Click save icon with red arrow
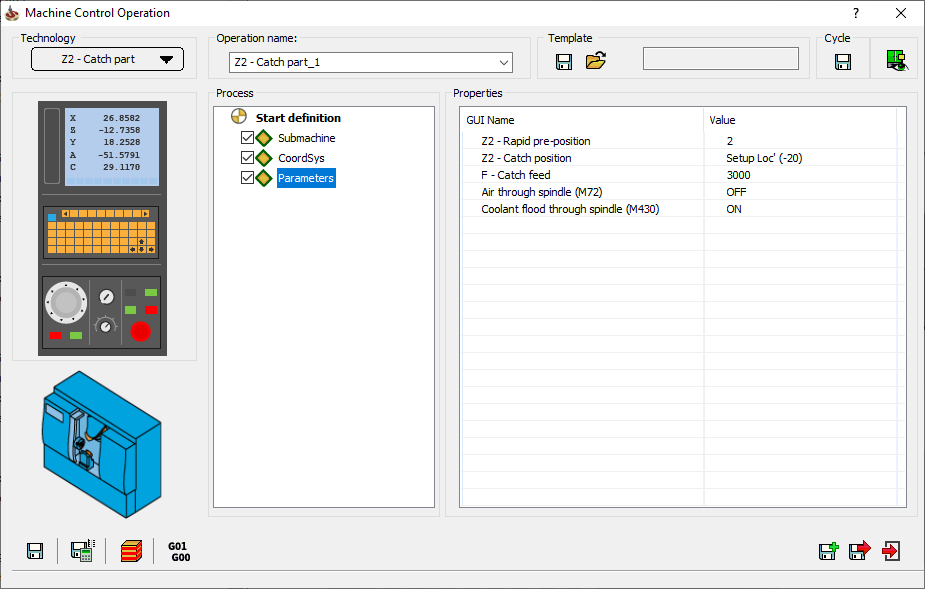The image size is (925, 589). tap(860, 551)
